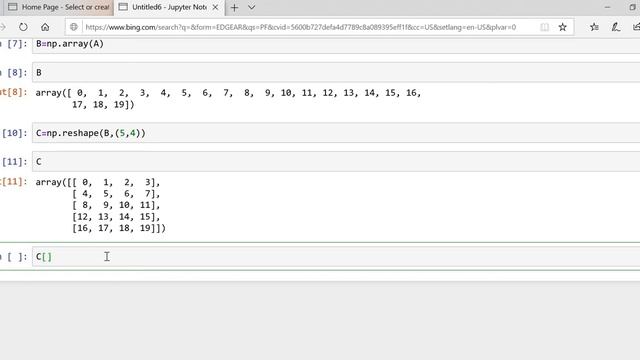
Task: Click the active cell with C[]
Action: coord(336,257)
